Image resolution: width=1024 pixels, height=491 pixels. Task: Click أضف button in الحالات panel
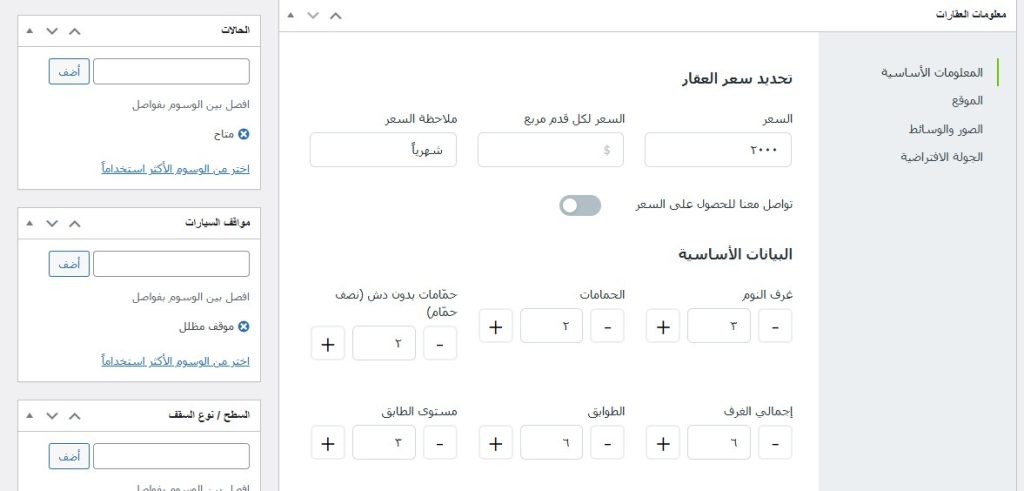coord(68,71)
